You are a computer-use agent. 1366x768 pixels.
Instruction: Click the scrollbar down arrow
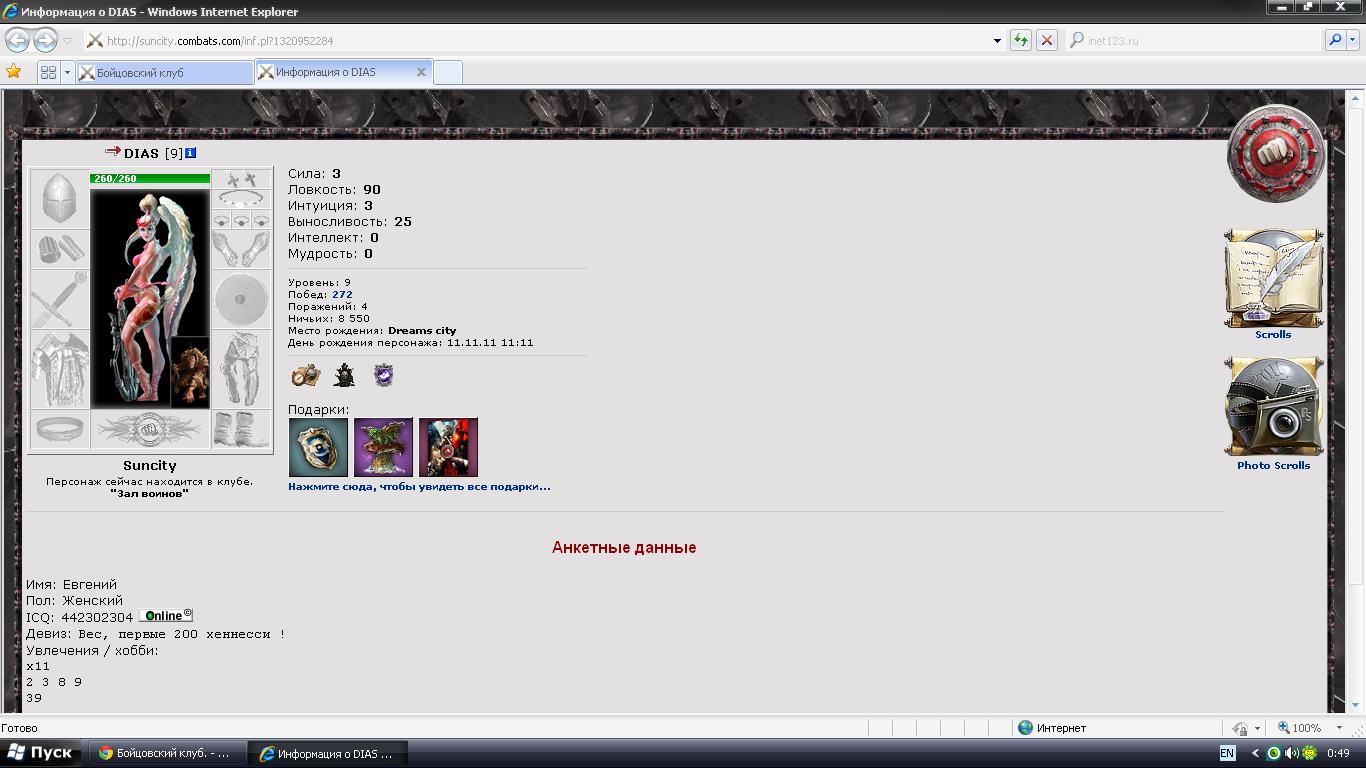[x=1356, y=705]
